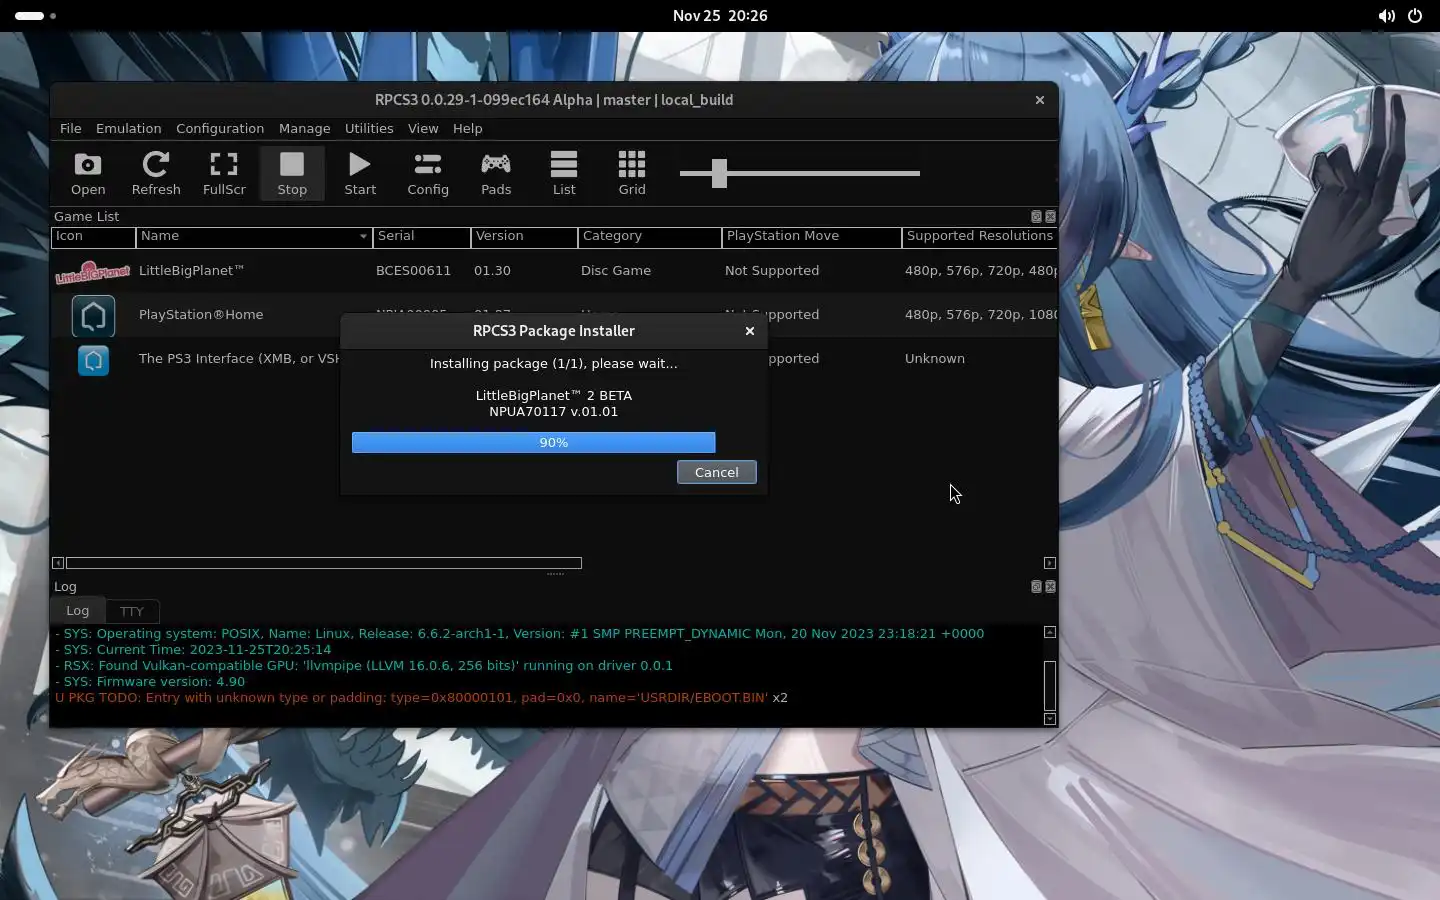Open the Utilities menu
This screenshot has width=1440, height=900.
(x=369, y=128)
